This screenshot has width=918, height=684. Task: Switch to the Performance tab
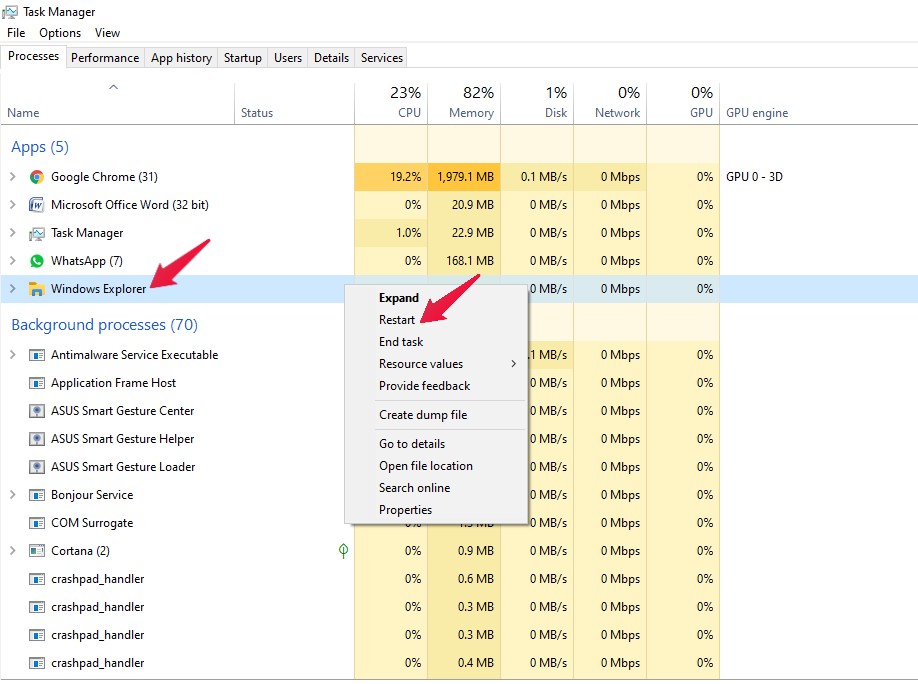pyautogui.click(x=105, y=58)
